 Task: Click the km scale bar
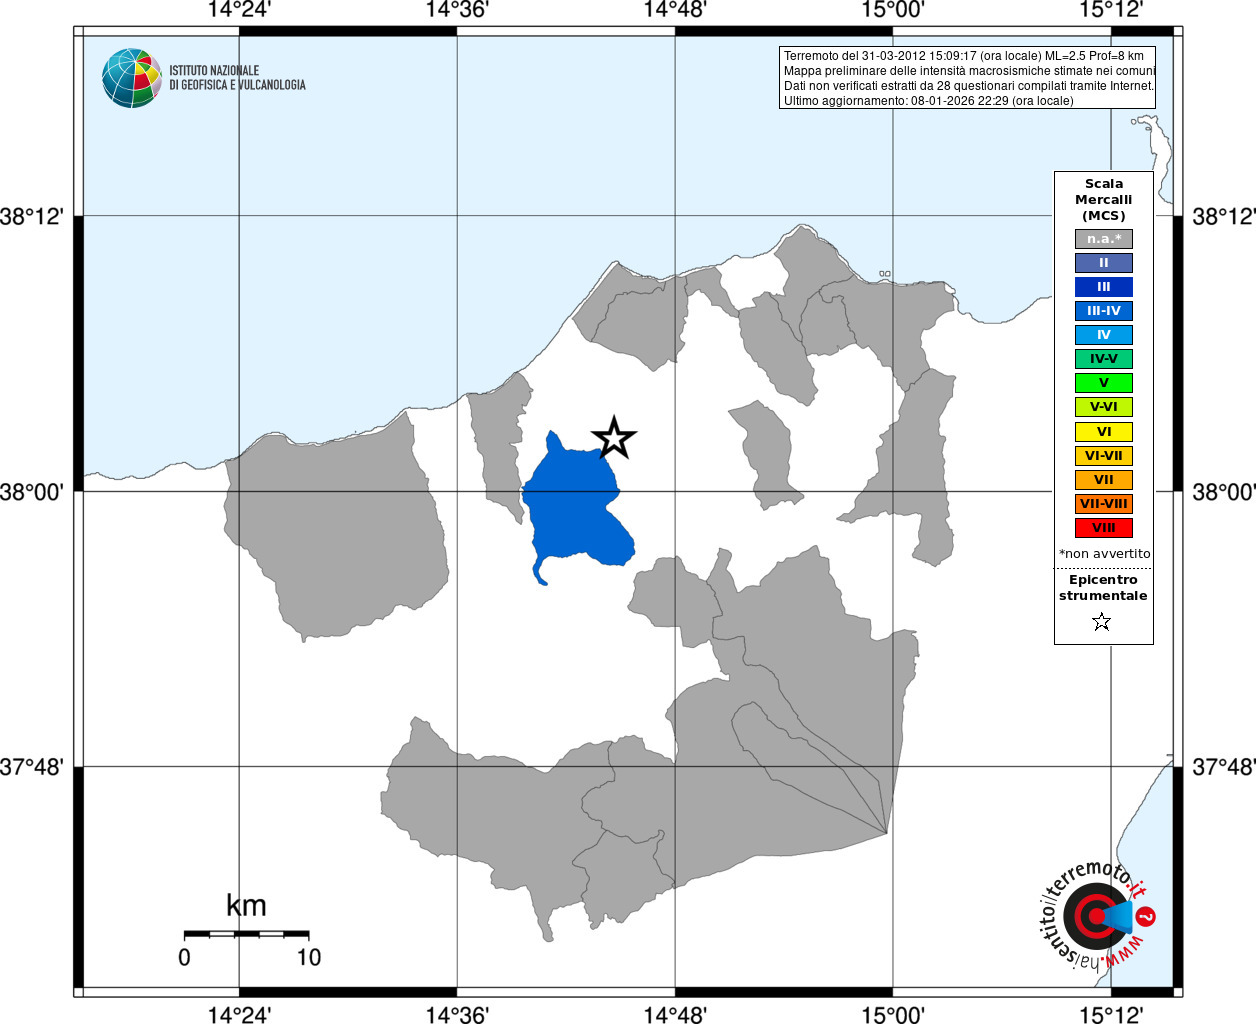246,934
